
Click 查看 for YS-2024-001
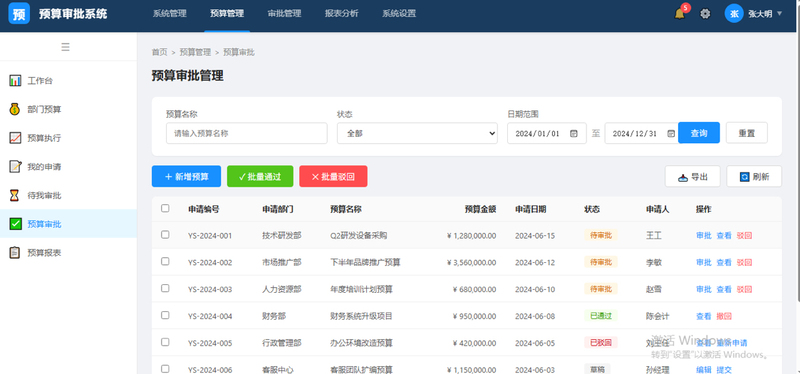click(x=724, y=236)
